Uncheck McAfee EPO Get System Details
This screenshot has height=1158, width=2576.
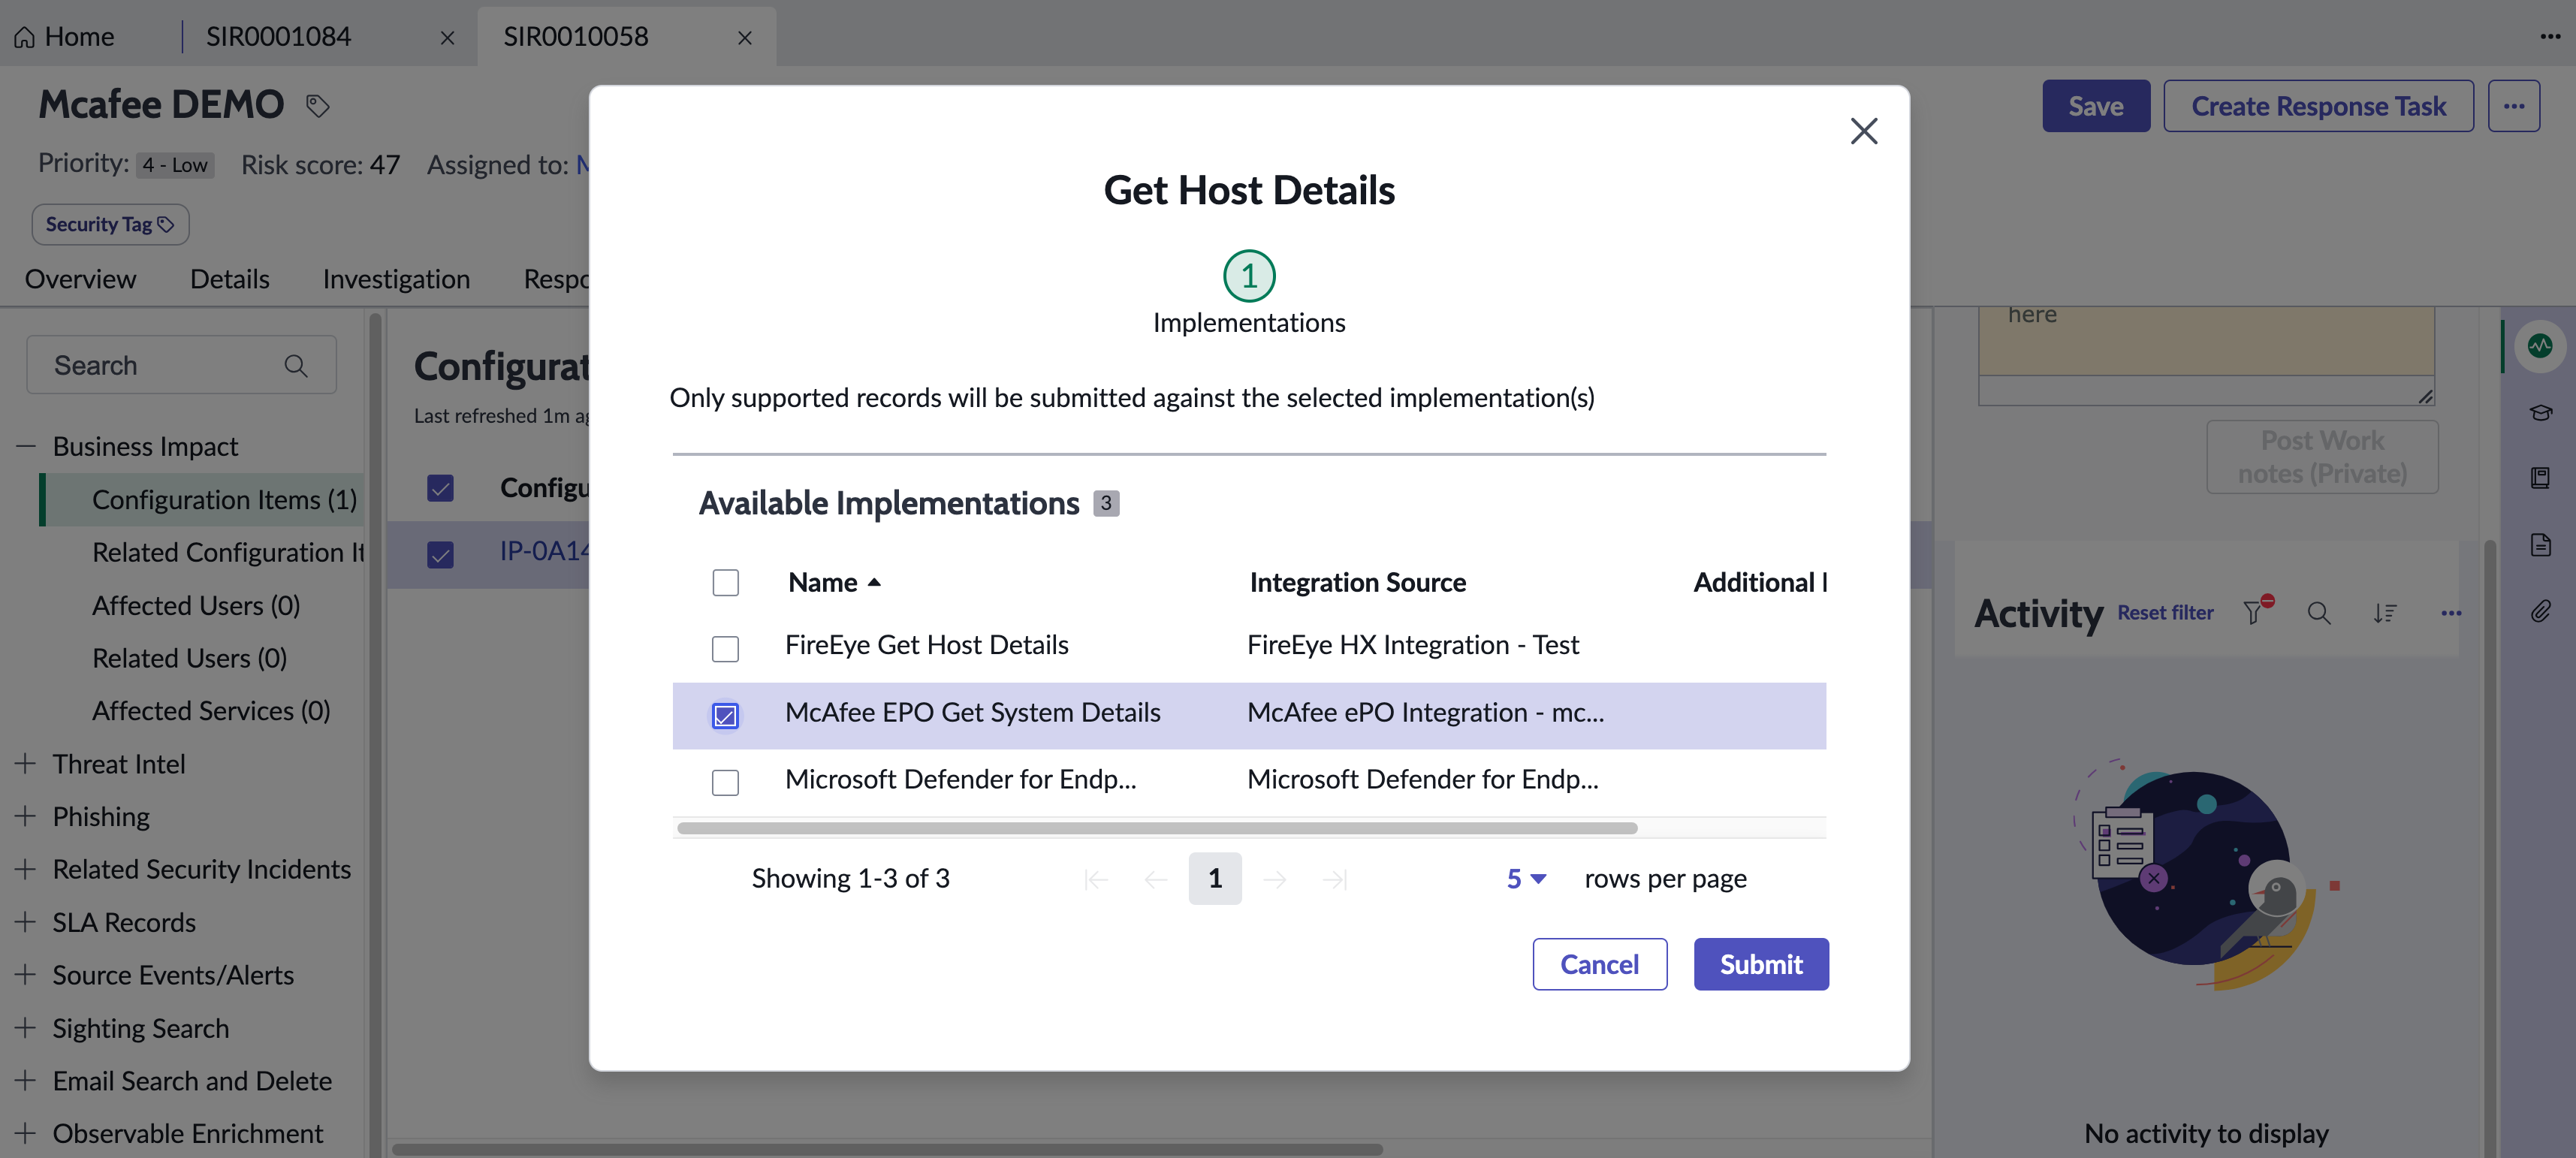coord(725,716)
